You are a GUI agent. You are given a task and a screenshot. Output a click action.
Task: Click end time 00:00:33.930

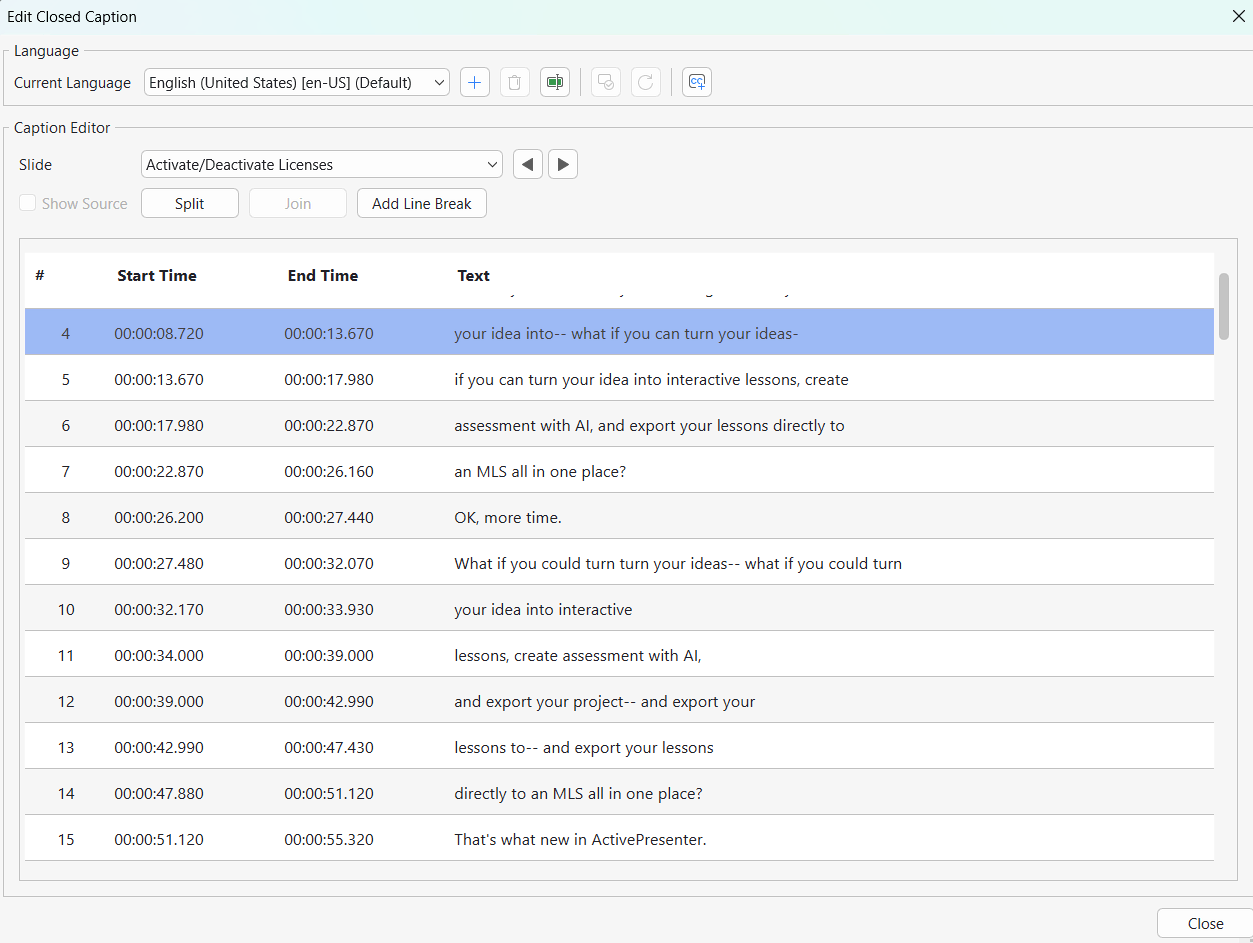[329, 610]
